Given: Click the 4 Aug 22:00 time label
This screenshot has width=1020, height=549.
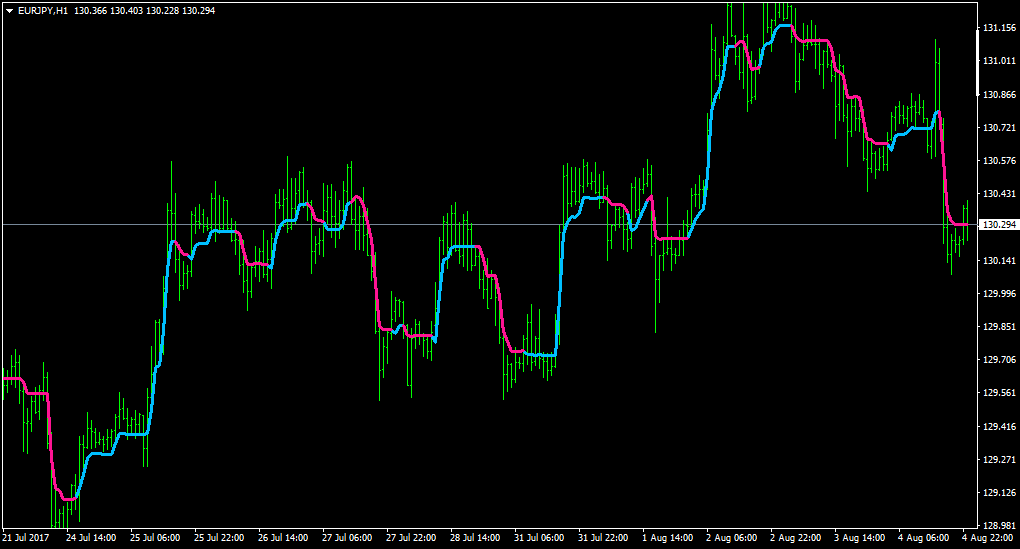Looking at the screenshot, I should point(987,538).
